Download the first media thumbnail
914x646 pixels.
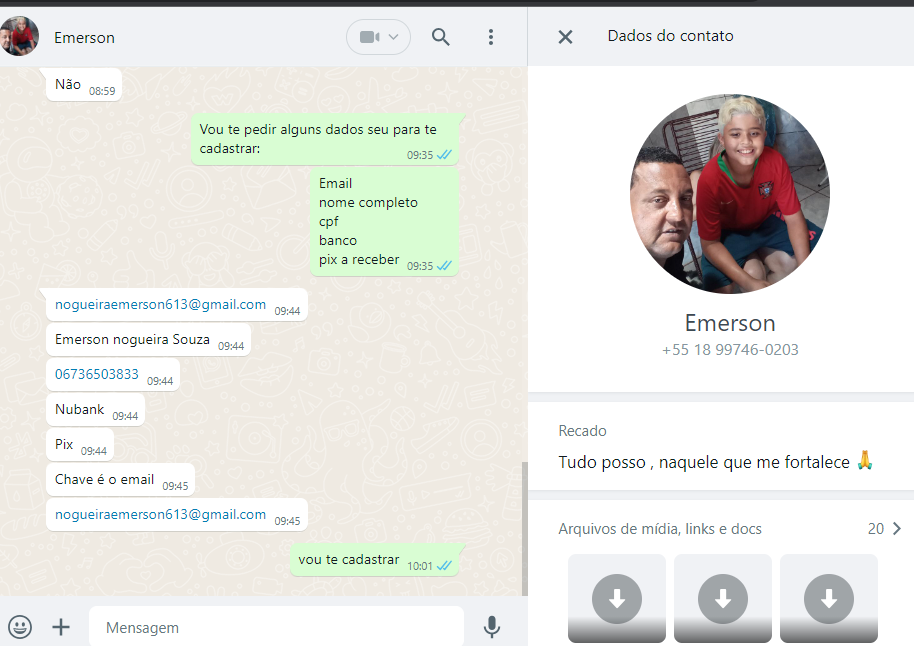(617, 599)
